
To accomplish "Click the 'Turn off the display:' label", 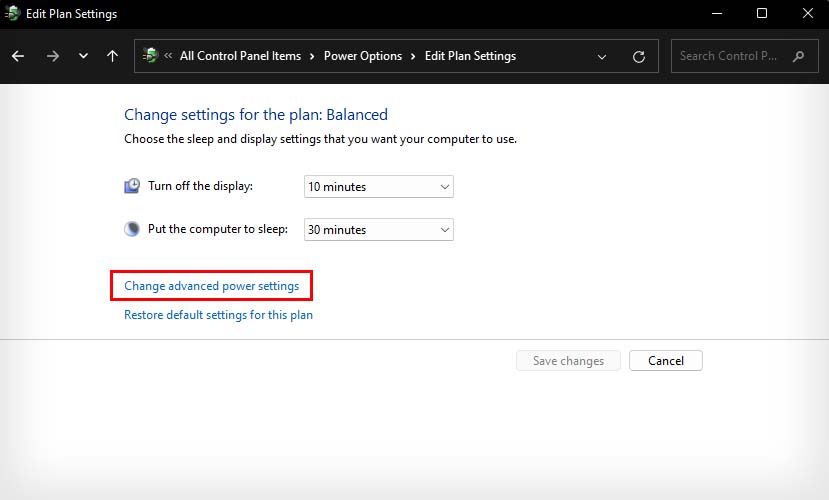I will [x=200, y=186].
